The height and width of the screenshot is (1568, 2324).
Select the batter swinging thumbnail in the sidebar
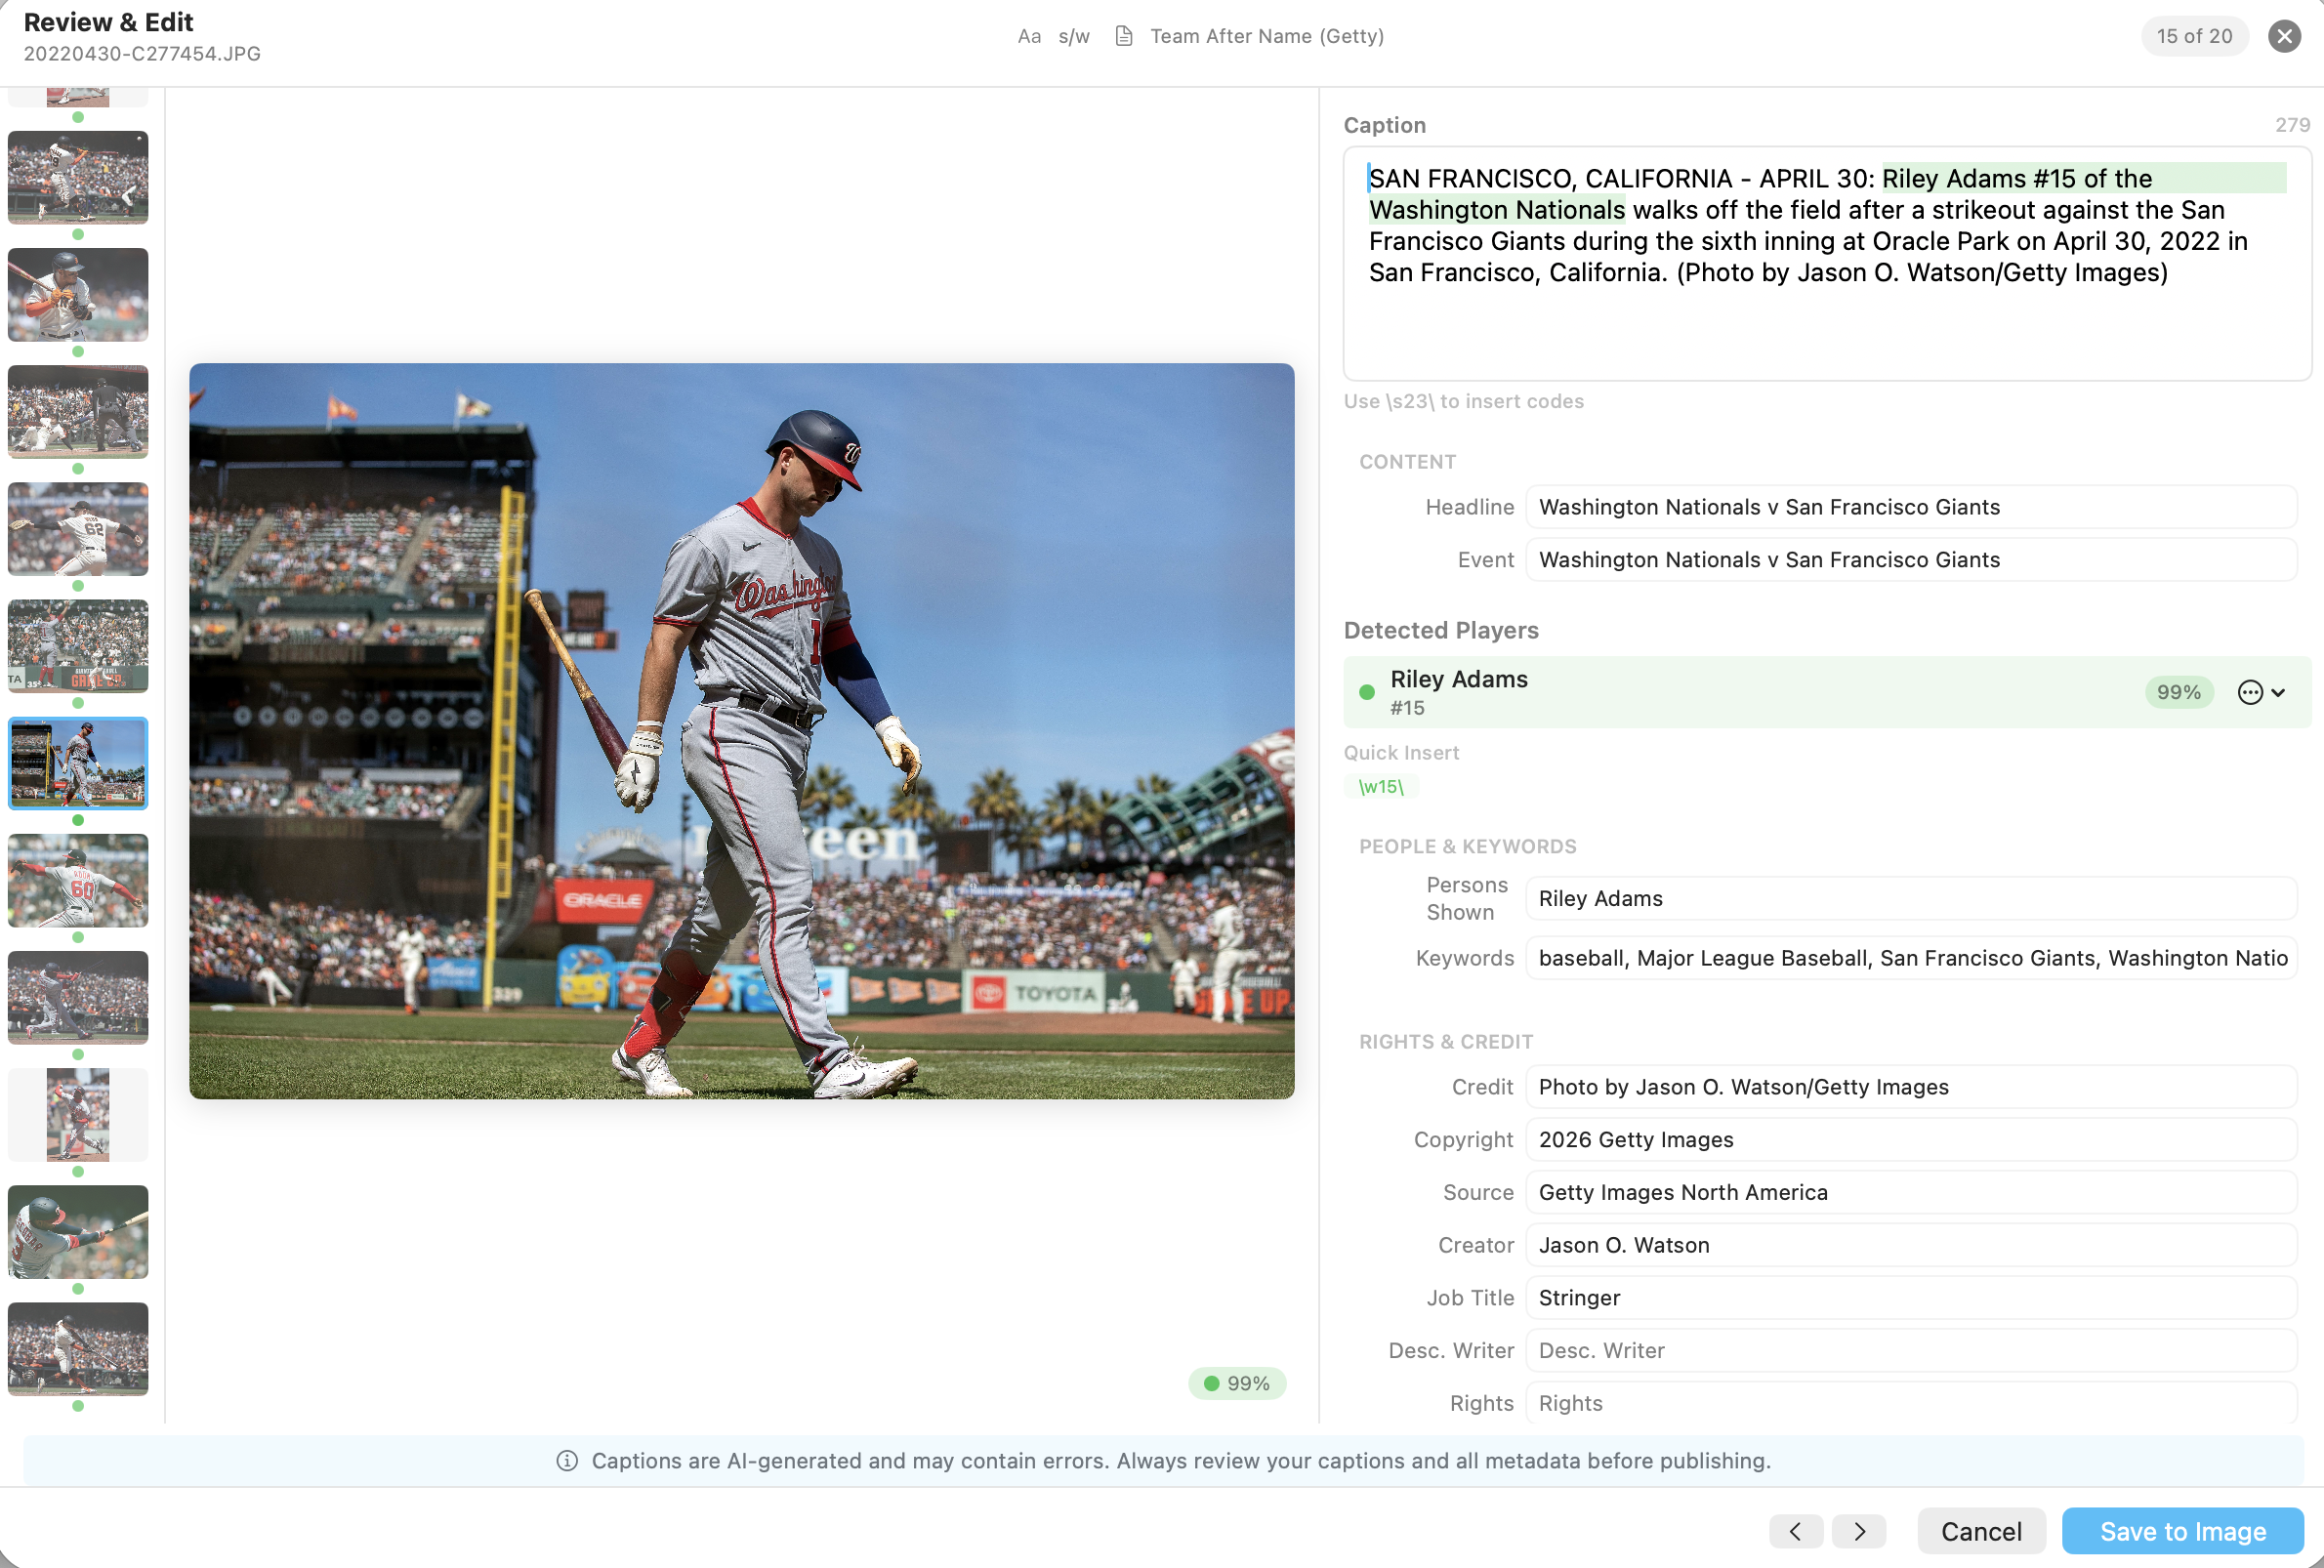[78, 1232]
